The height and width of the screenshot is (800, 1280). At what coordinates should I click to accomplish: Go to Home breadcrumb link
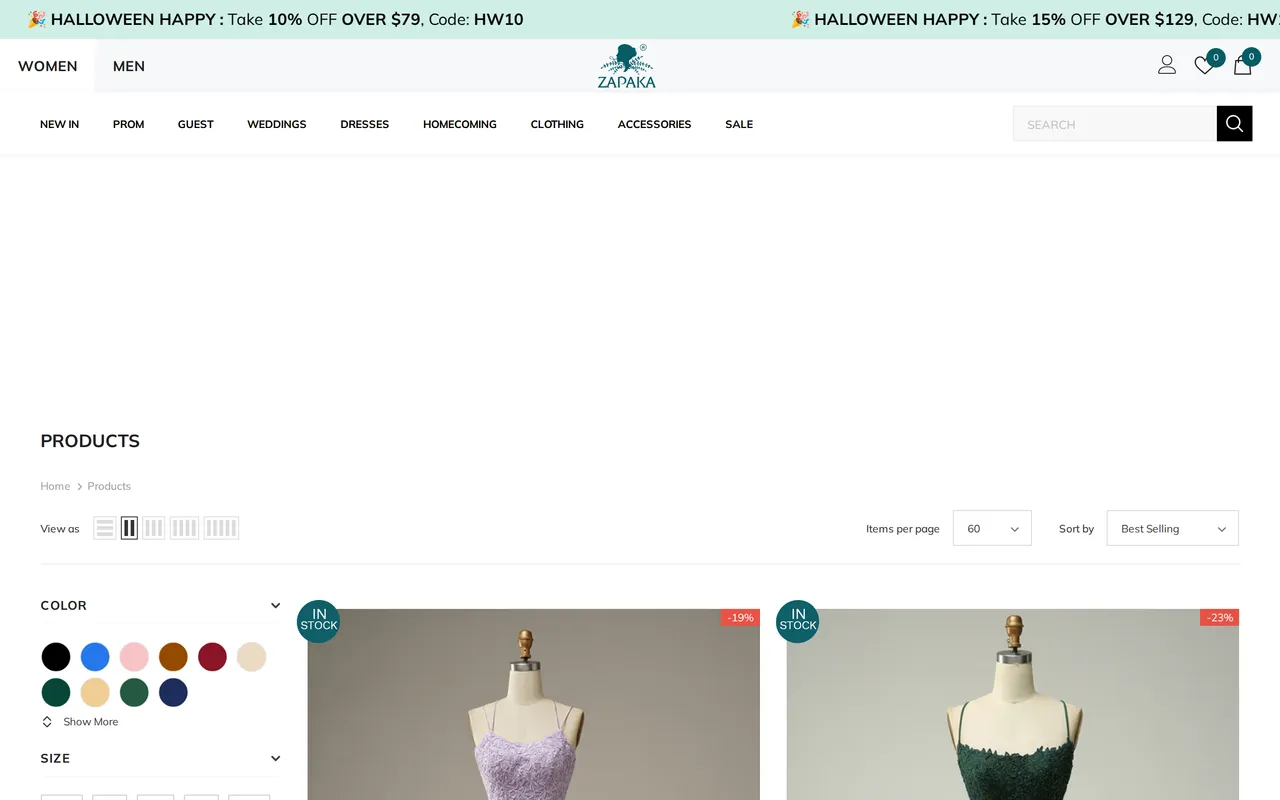coord(55,486)
